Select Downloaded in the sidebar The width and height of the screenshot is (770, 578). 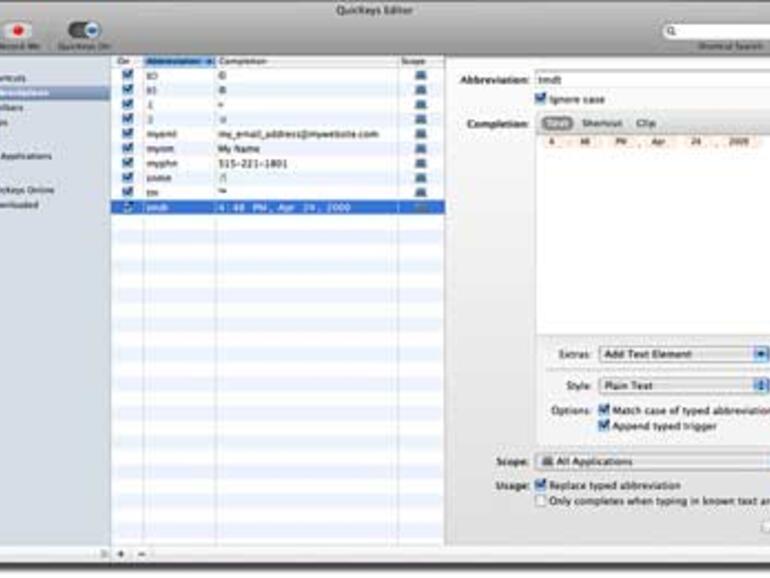click(x=20, y=205)
